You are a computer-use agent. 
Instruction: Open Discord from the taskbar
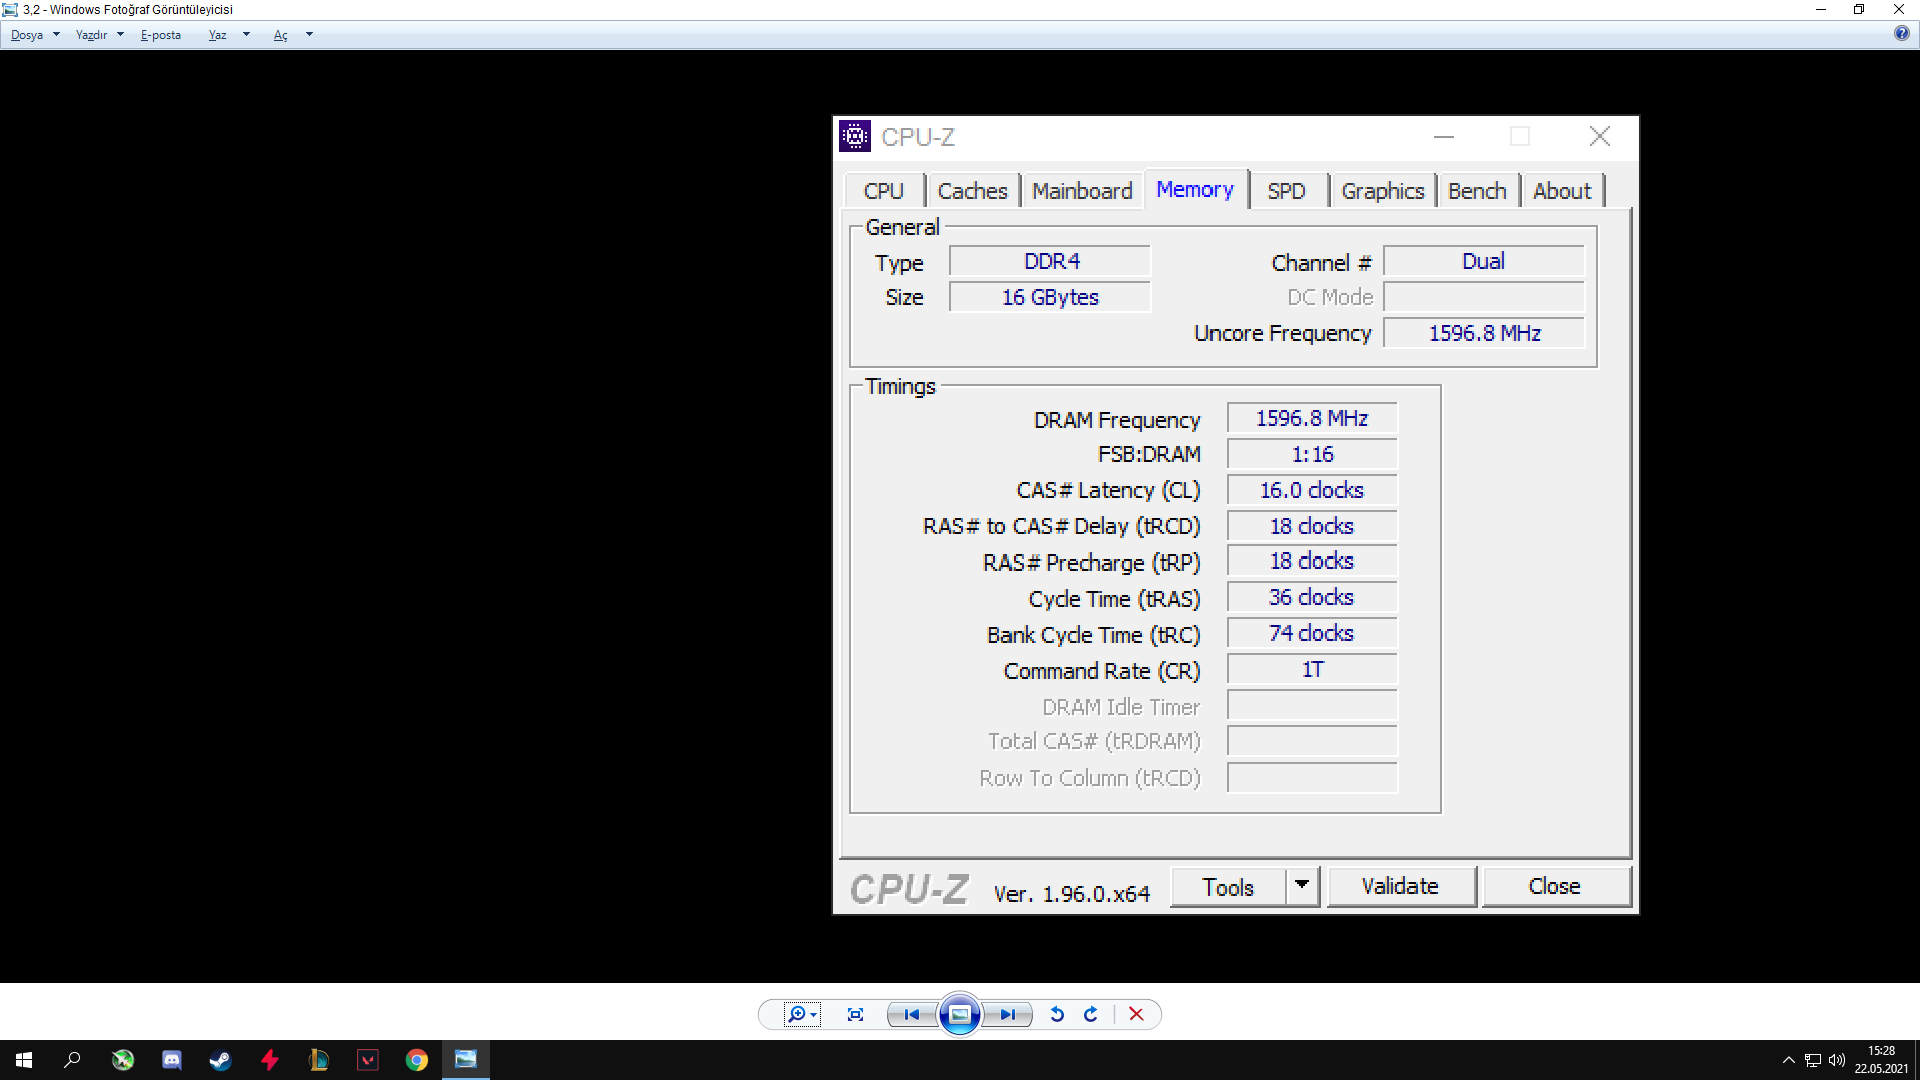pyautogui.click(x=171, y=1060)
